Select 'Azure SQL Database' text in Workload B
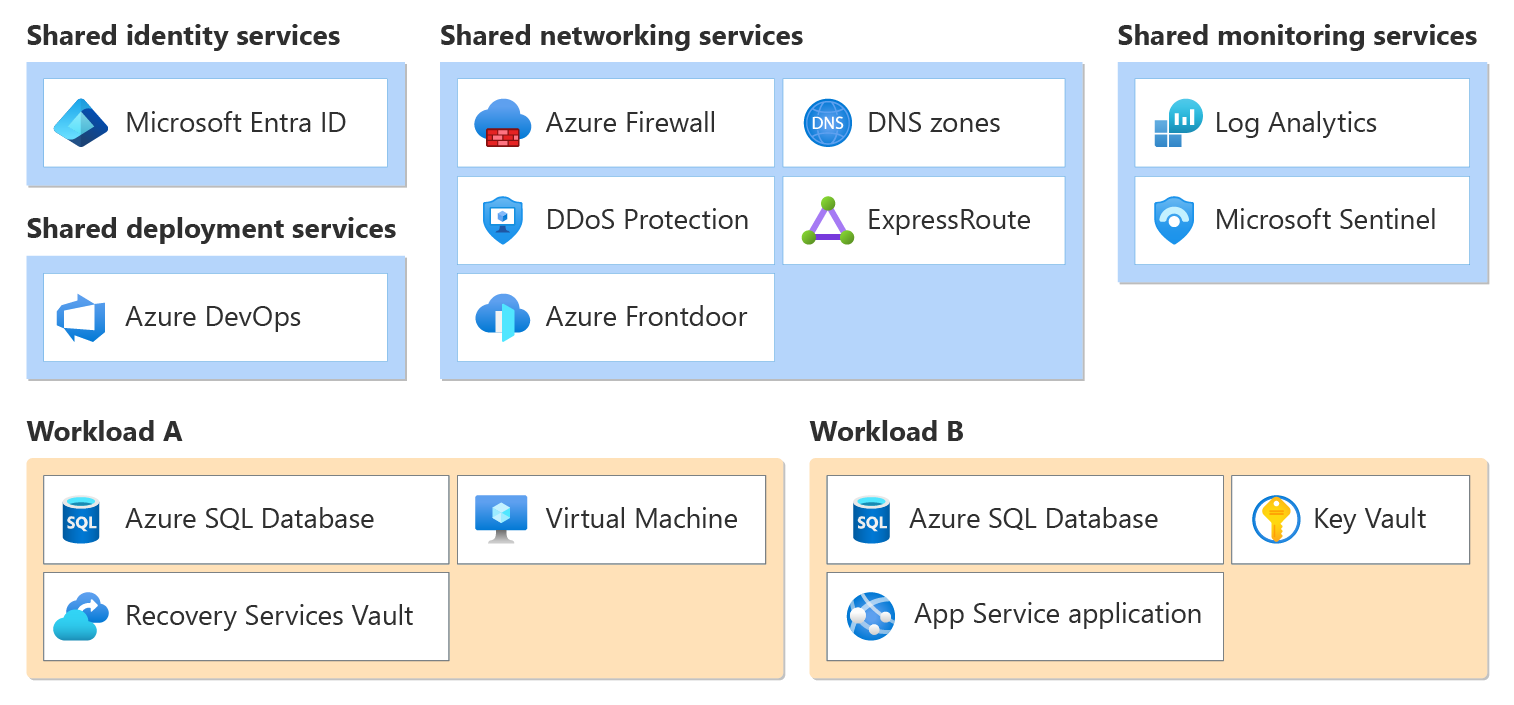This screenshot has height=705, width=1514. (1034, 519)
